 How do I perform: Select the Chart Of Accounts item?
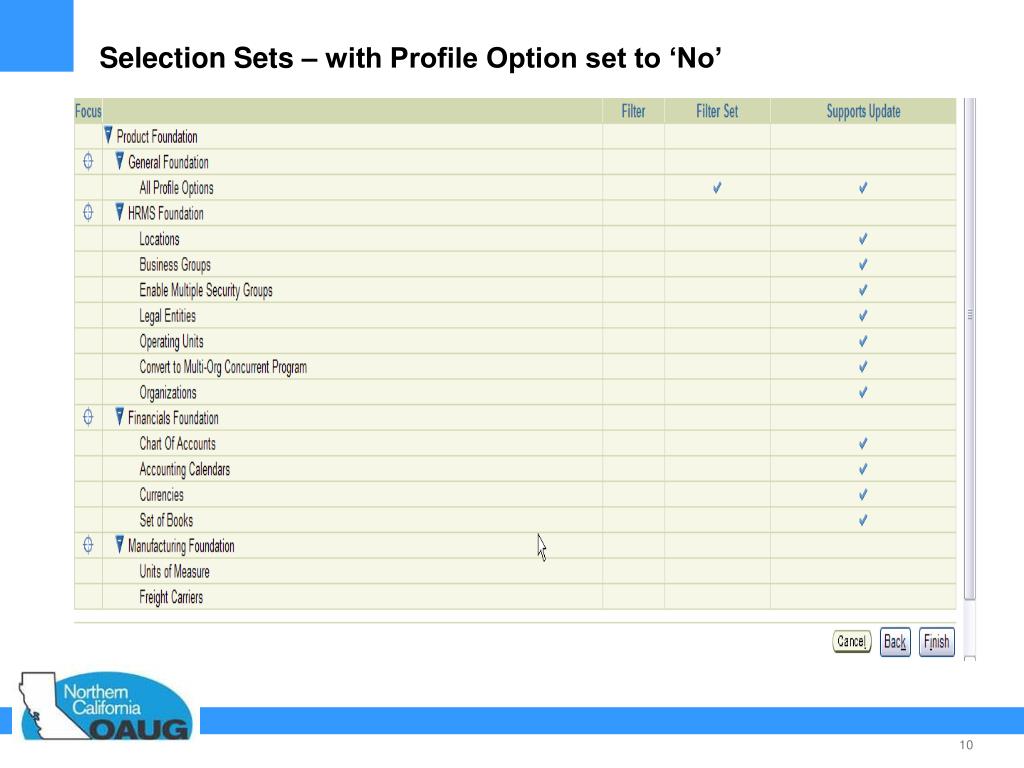coord(178,444)
